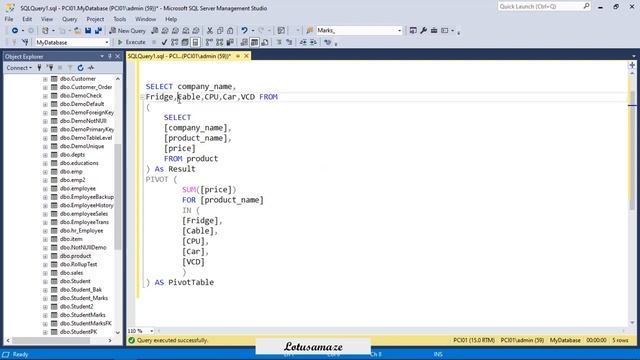
Task: Select dbo.employee in Object Explorer
Action: pyautogui.click(x=78, y=189)
